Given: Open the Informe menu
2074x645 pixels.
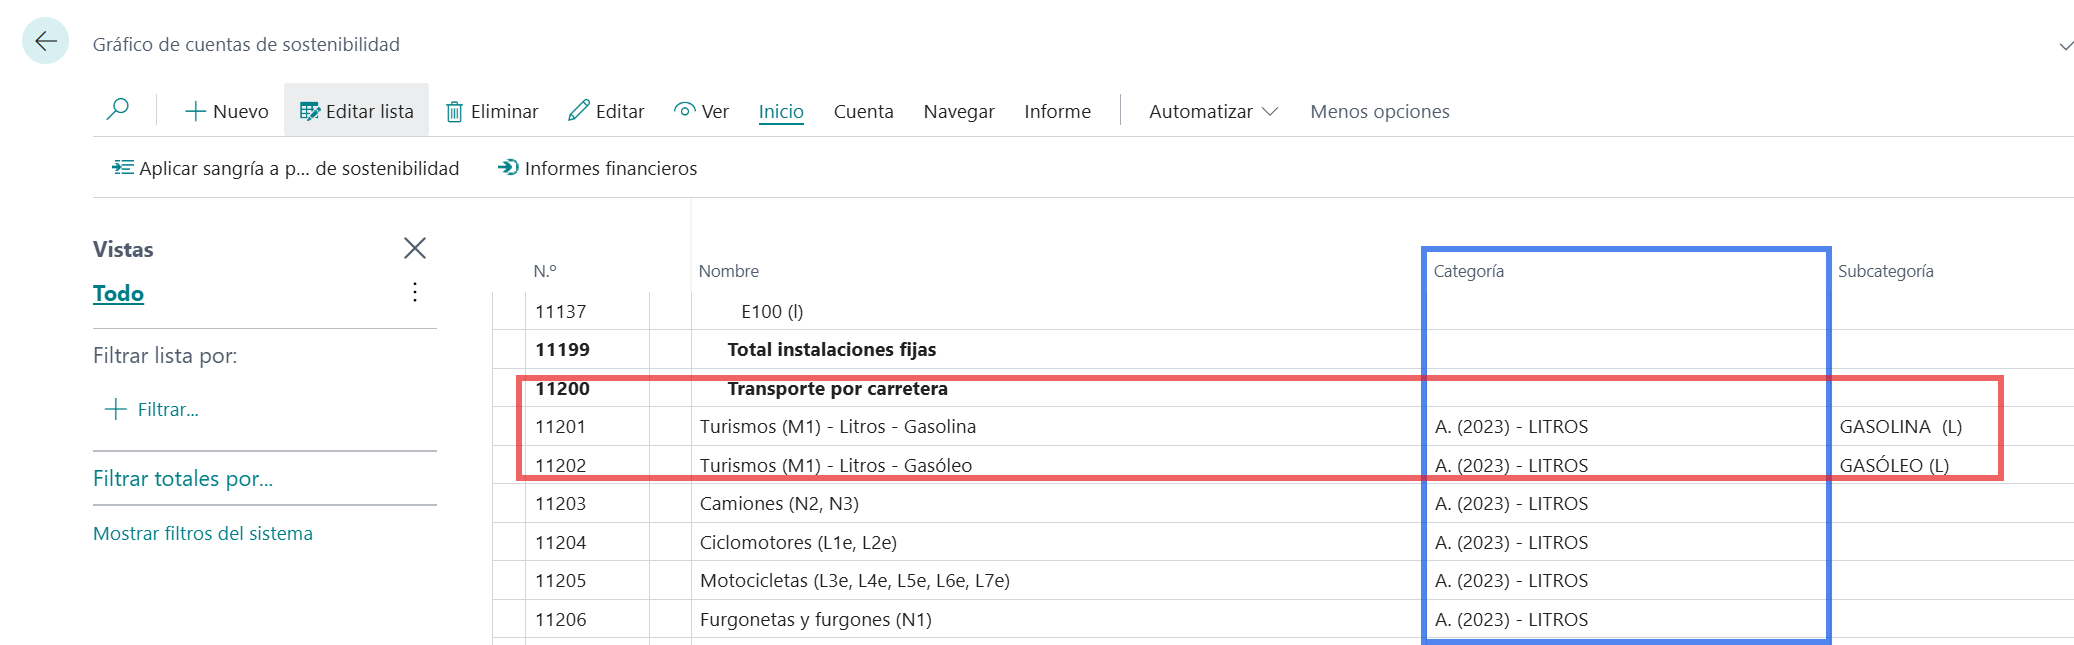Looking at the screenshot, I should point(1057,111).
